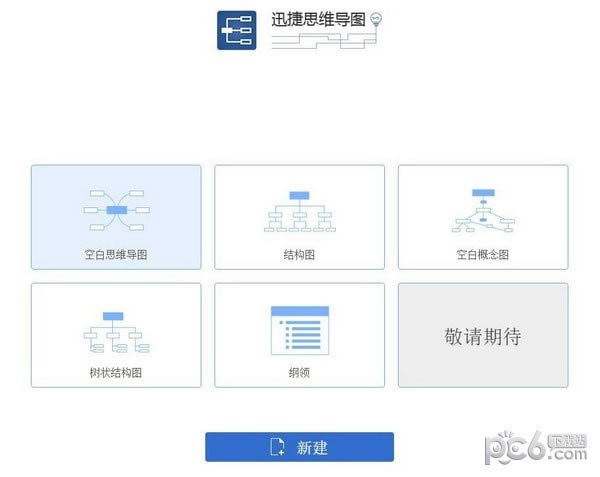The width and height of the screenshot is (600, 477).
Task: Click the lightbulb icon beside the title
Action: (376, 20)
